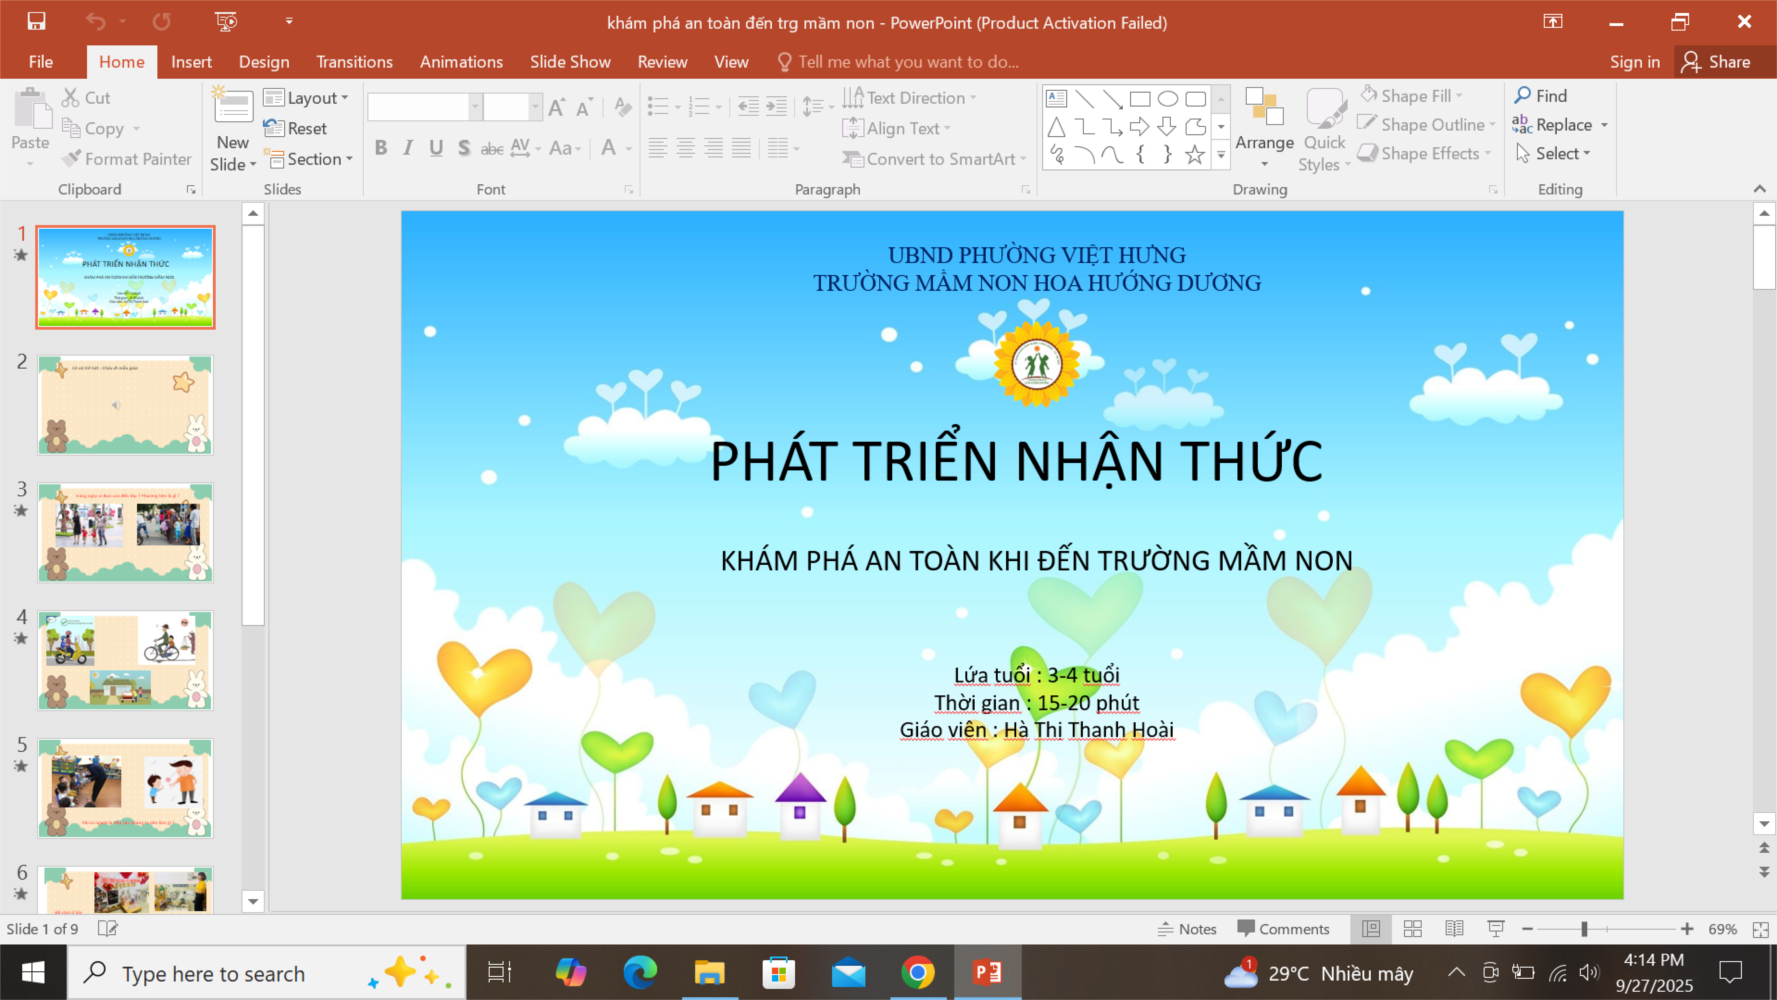Open Reading View from status bar
Image resolution: width=1777 pixels, height=1000 pixels.
pos(1454,929)
